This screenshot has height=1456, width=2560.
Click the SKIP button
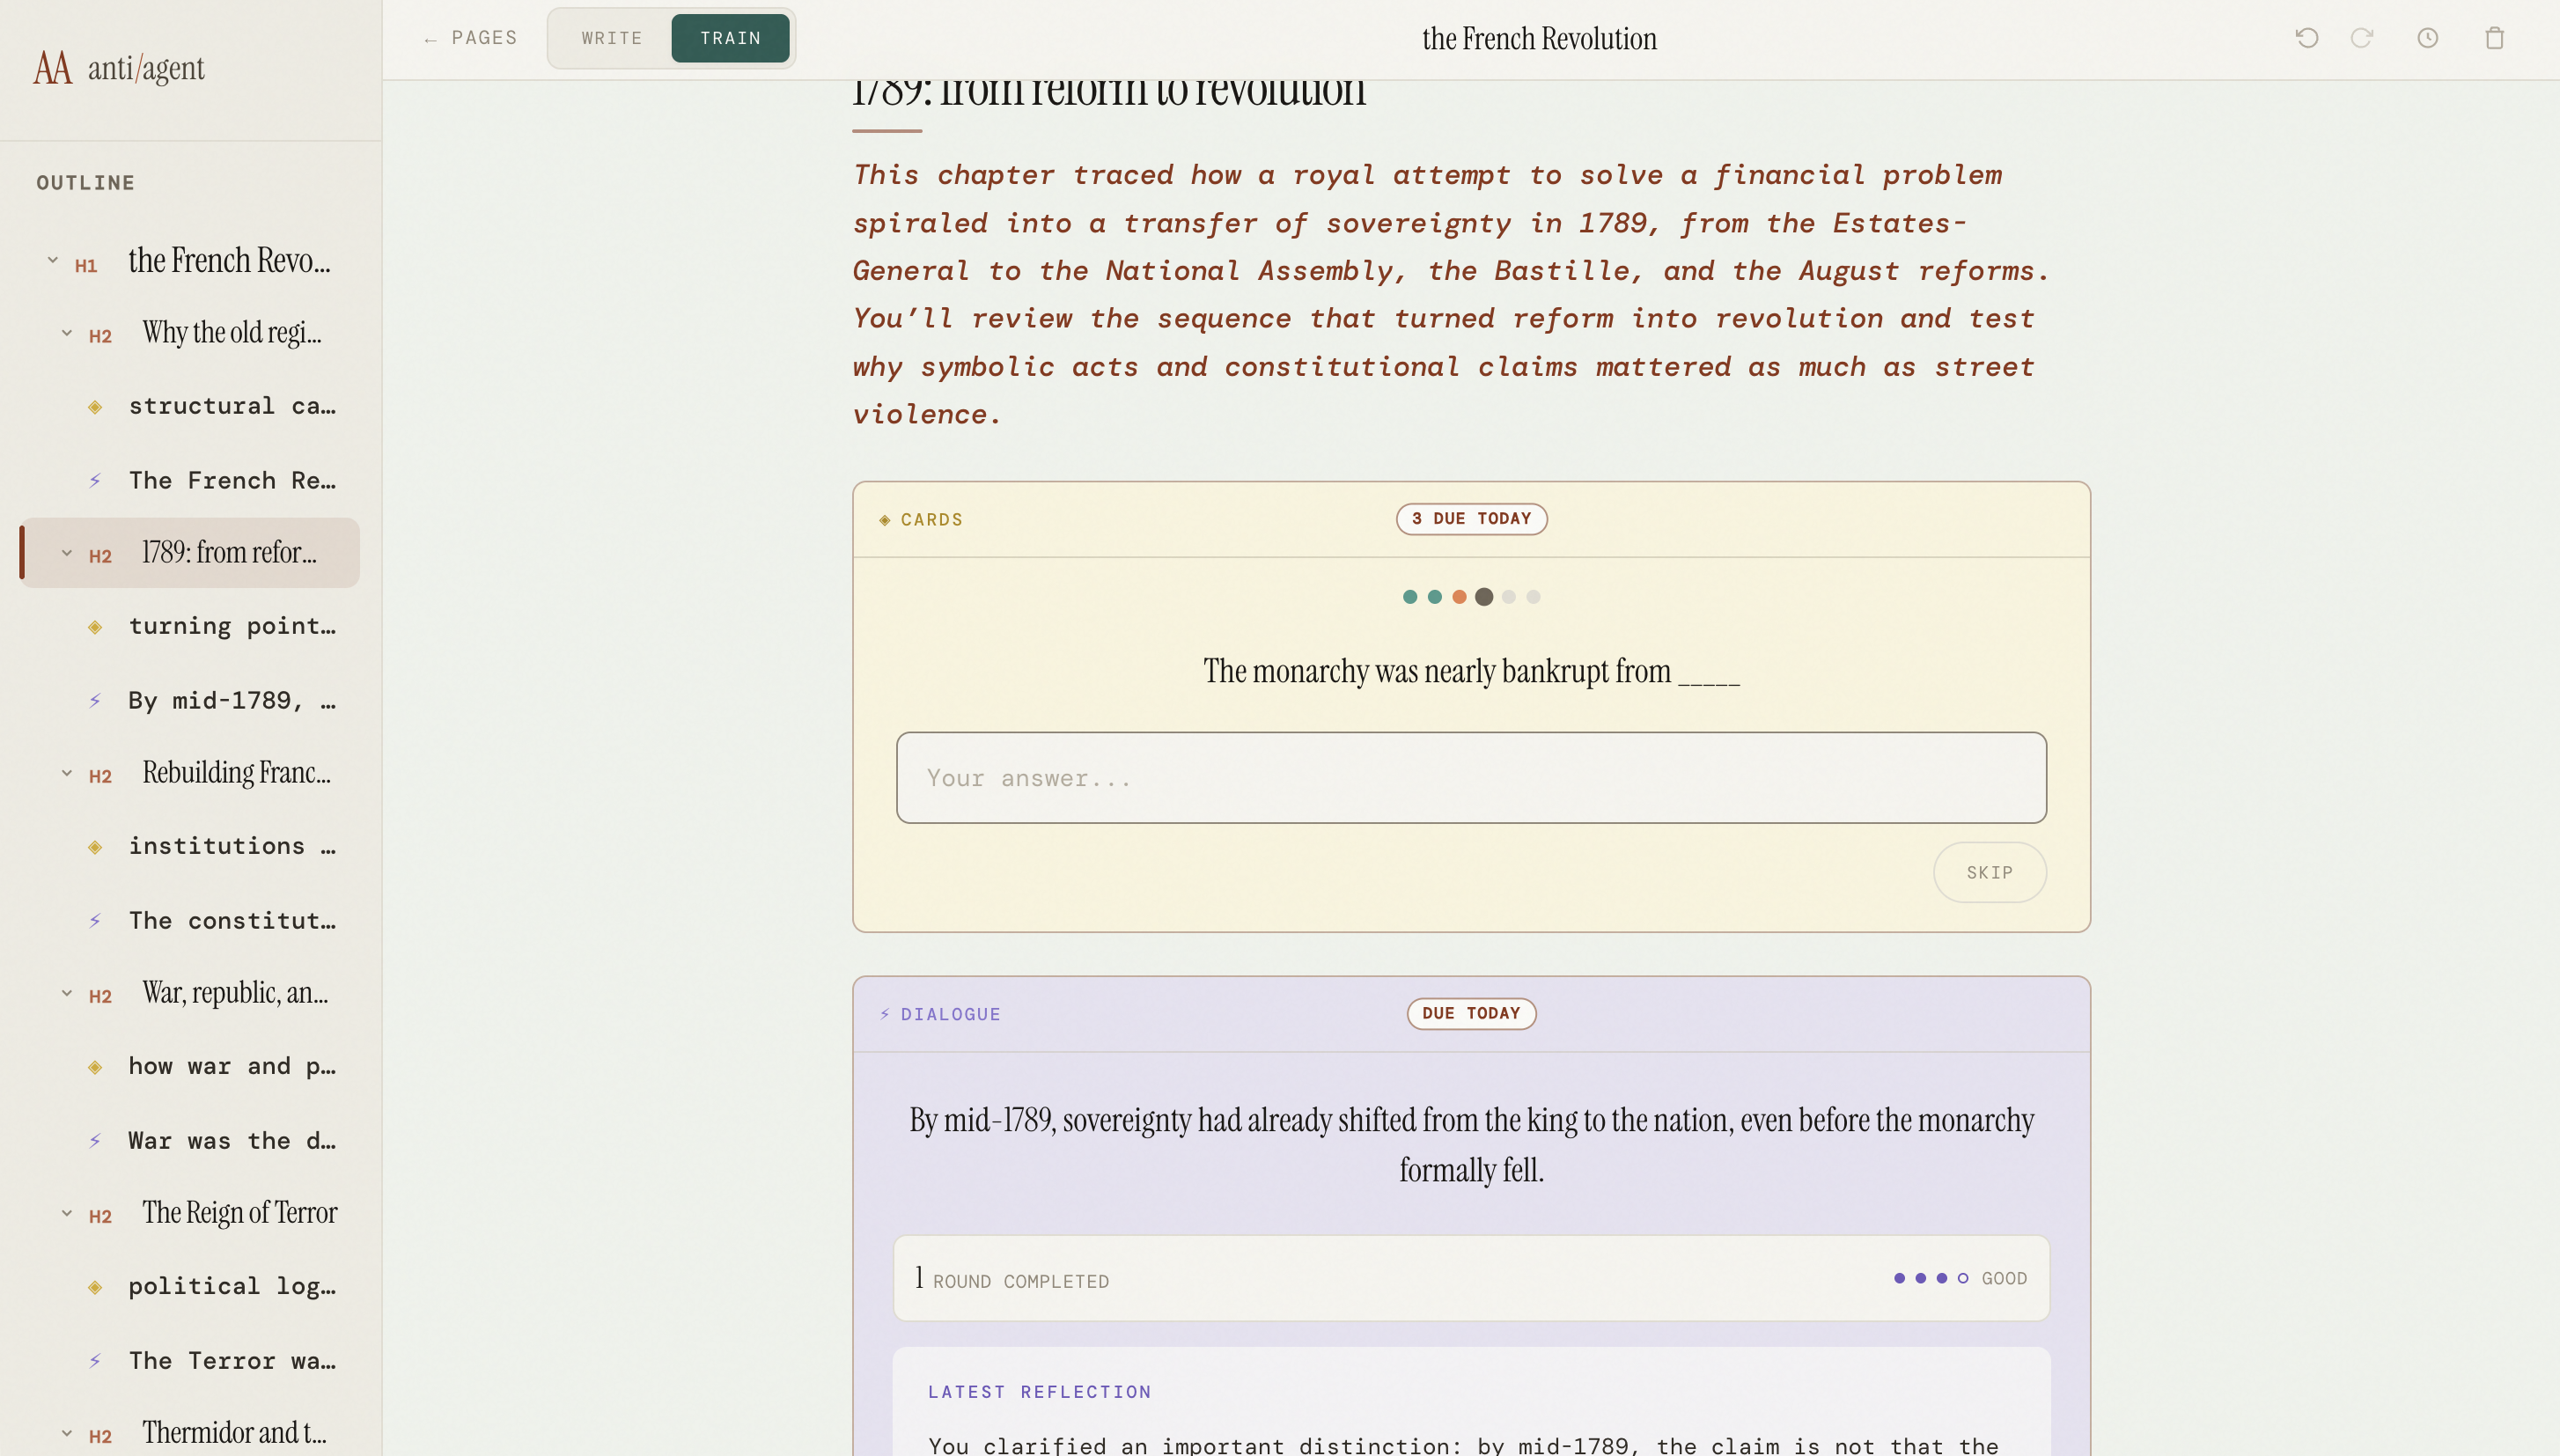pyautogui.click(x=1989, y=872)
